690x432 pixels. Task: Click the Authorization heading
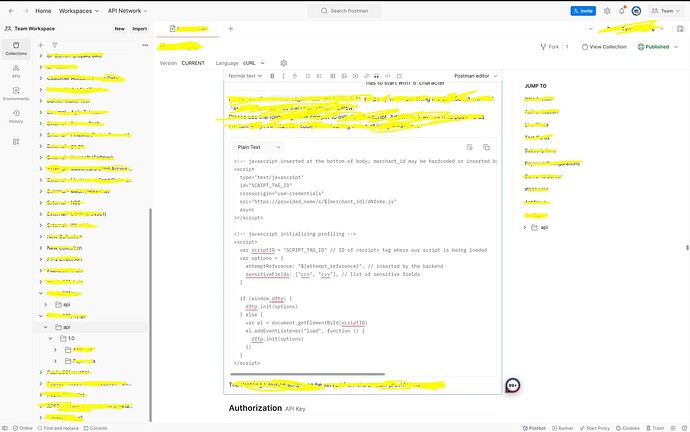255,408
